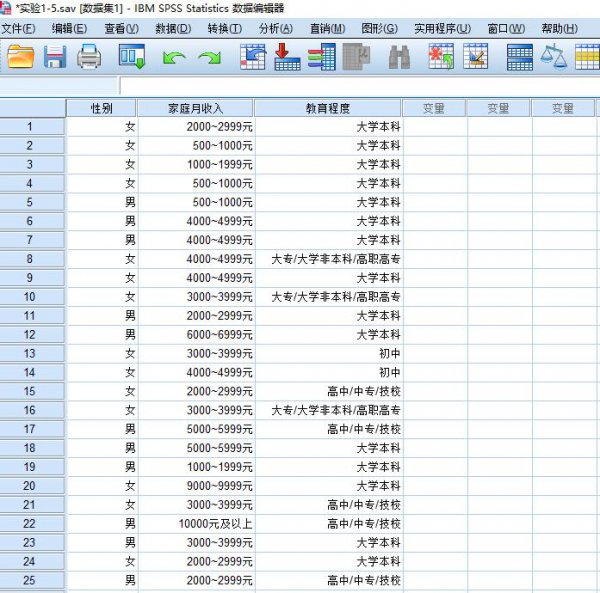Click row 3 income cell 1000~1999元
The height and width of the screenshot is (593, 600).
(x=196, y=165)
